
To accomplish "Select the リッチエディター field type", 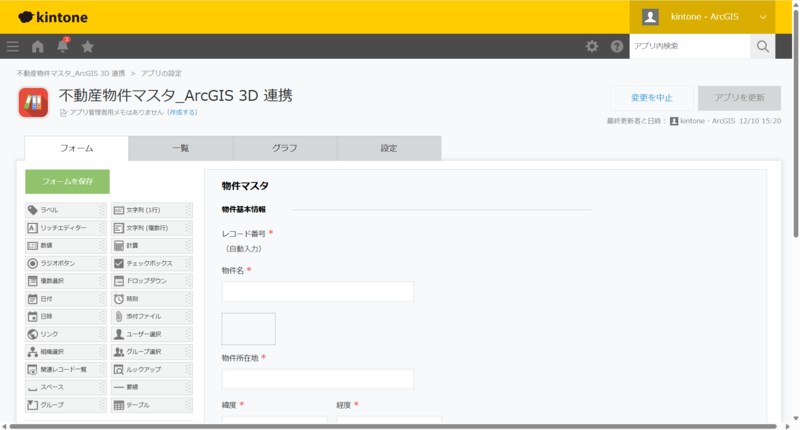I will click(x=66, y=228).
